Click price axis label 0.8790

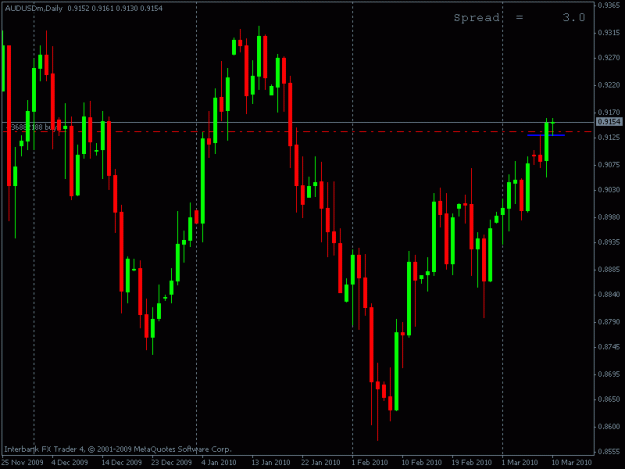click(x=609, y=322)
